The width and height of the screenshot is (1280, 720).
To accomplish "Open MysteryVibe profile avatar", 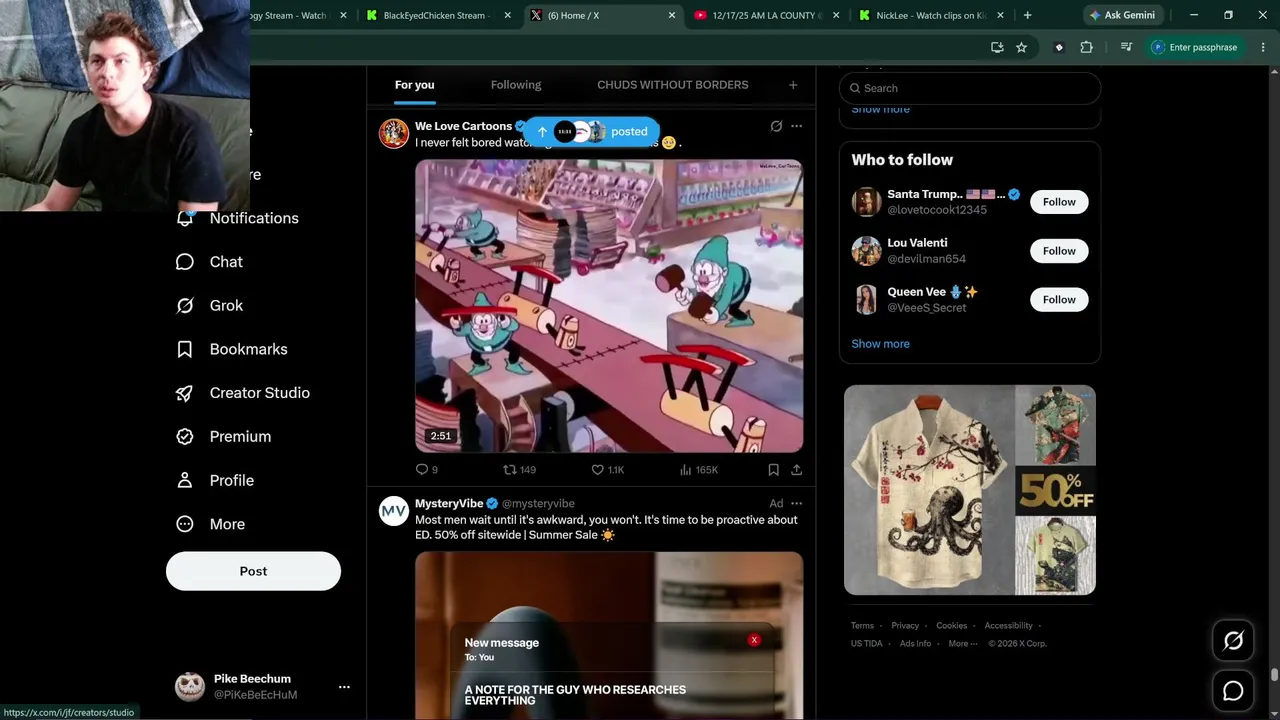I will tap(394, 511).
